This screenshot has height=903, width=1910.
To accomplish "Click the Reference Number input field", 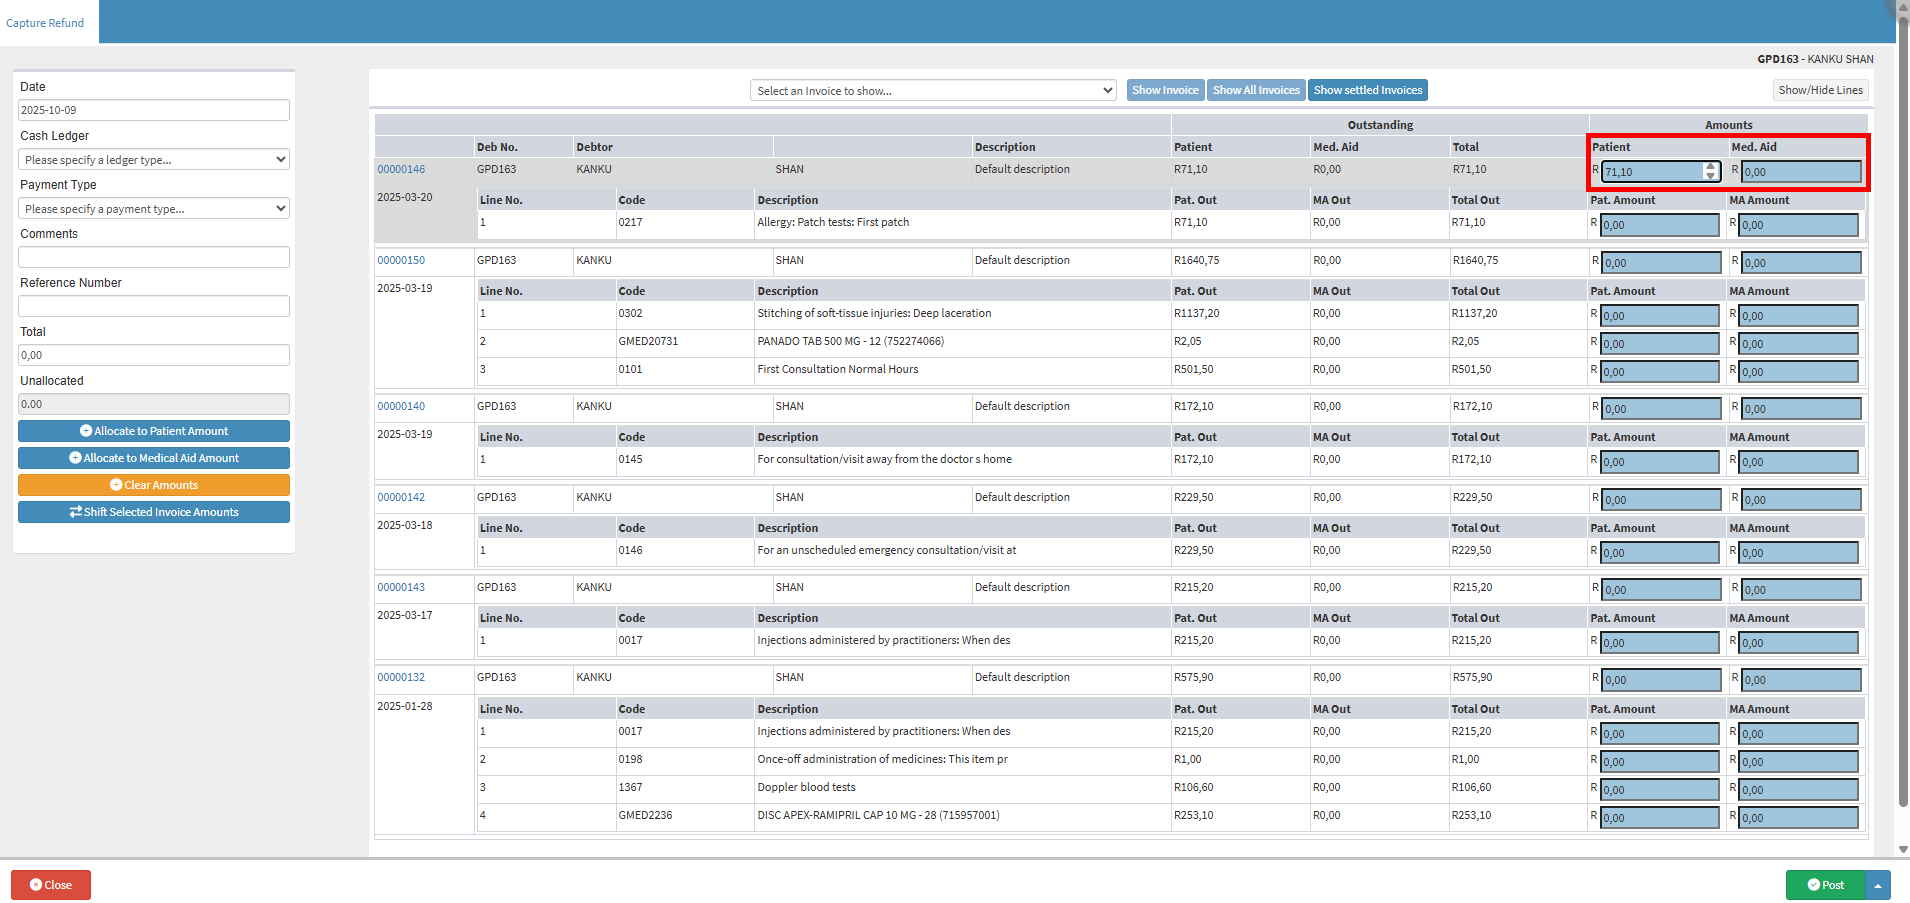I will click(154, 306).
